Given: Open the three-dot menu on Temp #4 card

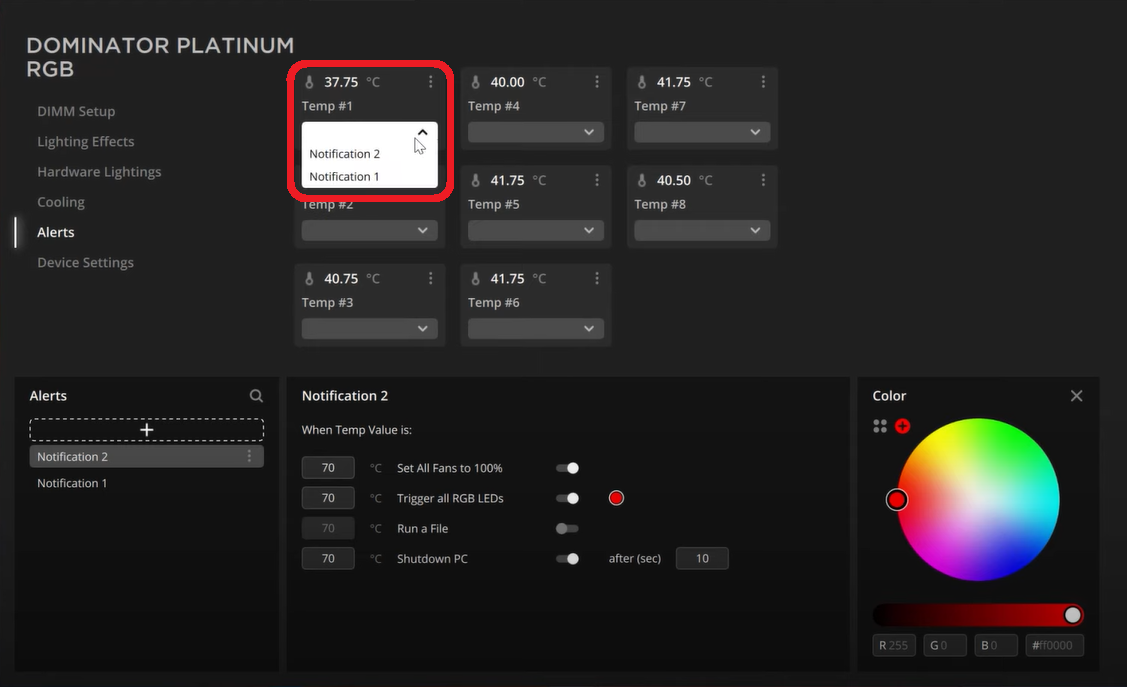Looking at the screenshot, I should pyautogui.click(x=597, y=82).
